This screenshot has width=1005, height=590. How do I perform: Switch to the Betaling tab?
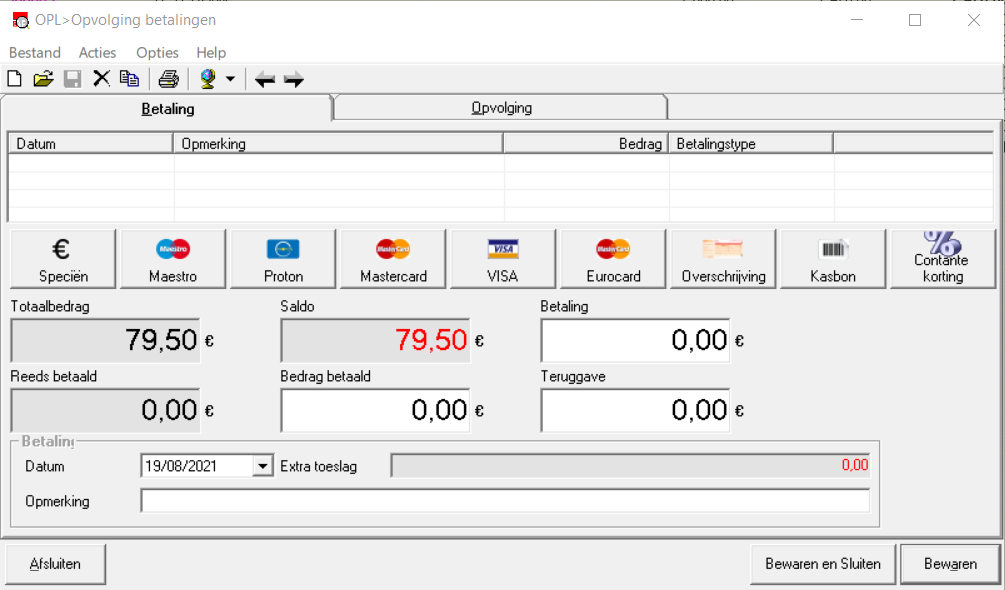167,108
